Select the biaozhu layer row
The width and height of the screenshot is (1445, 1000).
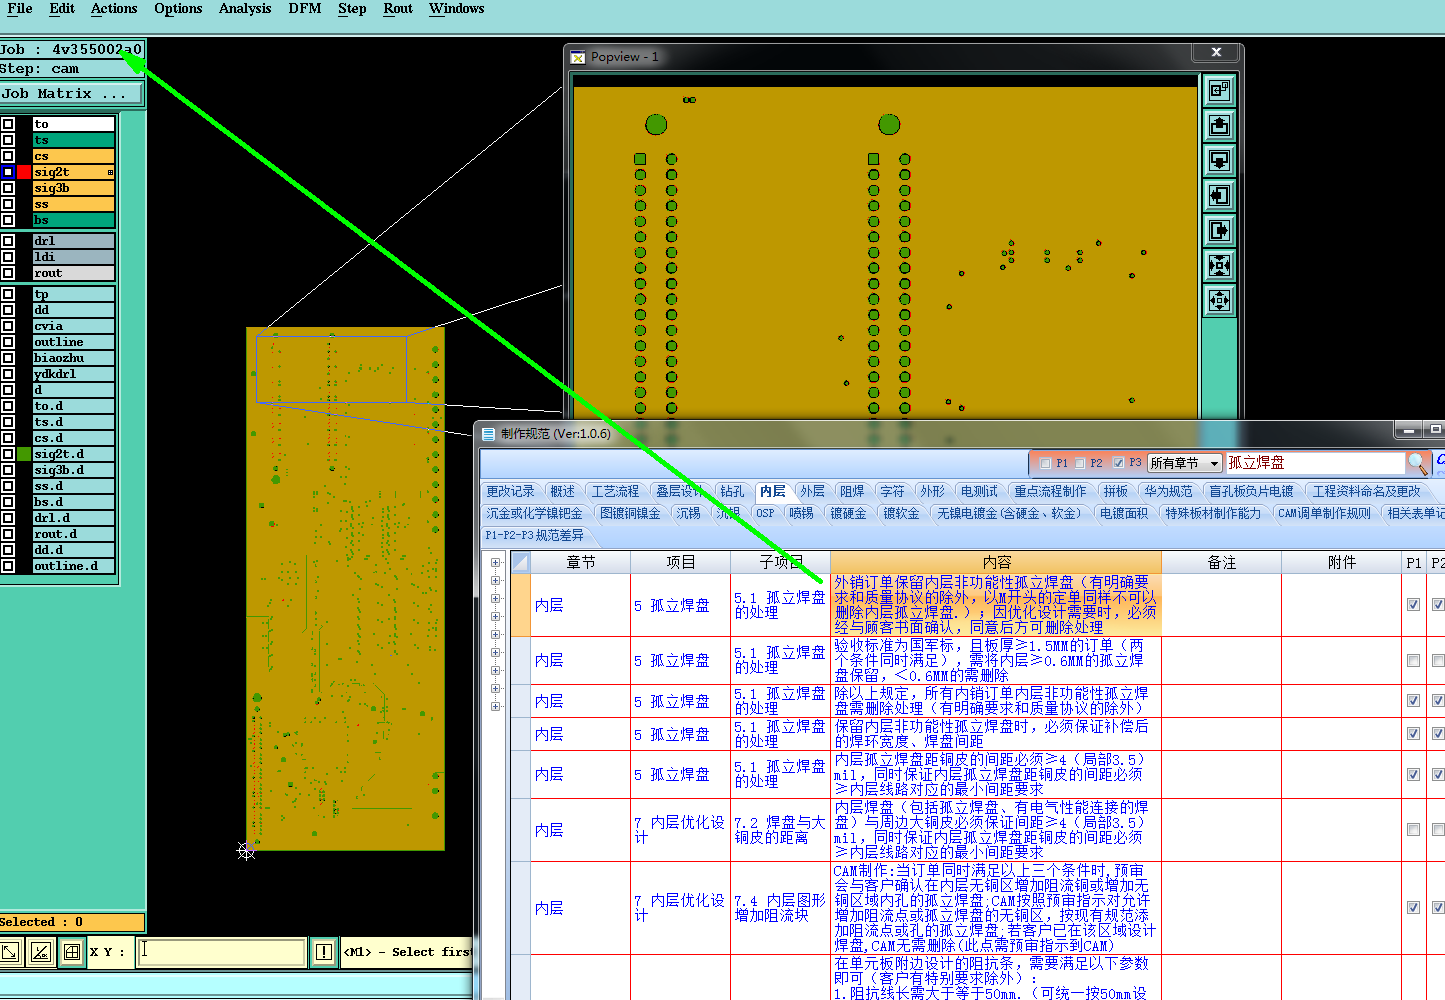tap(74, 358)
